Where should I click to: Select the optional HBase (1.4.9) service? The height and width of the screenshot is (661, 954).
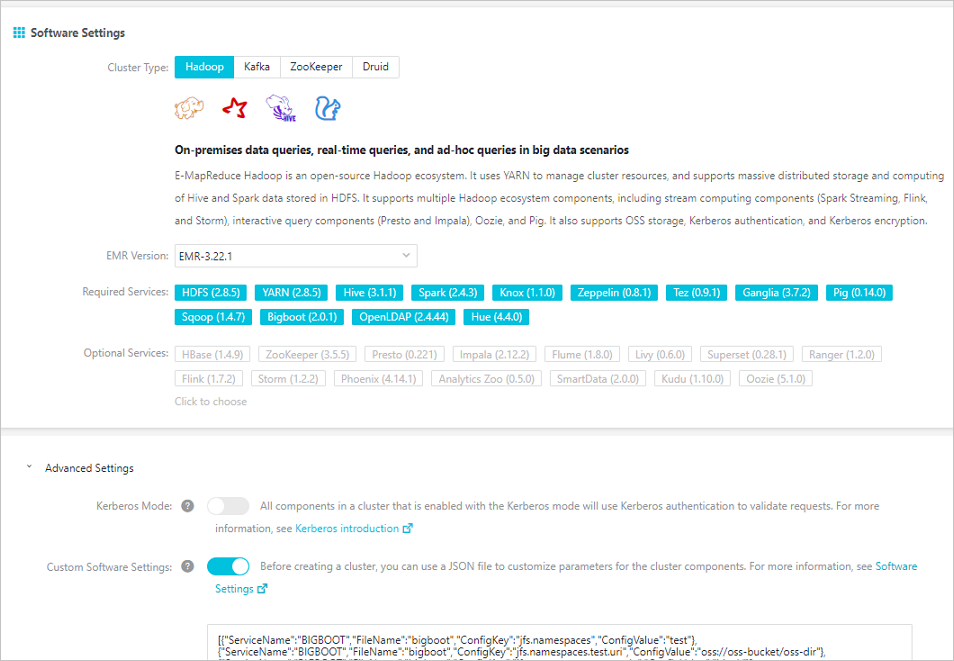pos(212,354)
